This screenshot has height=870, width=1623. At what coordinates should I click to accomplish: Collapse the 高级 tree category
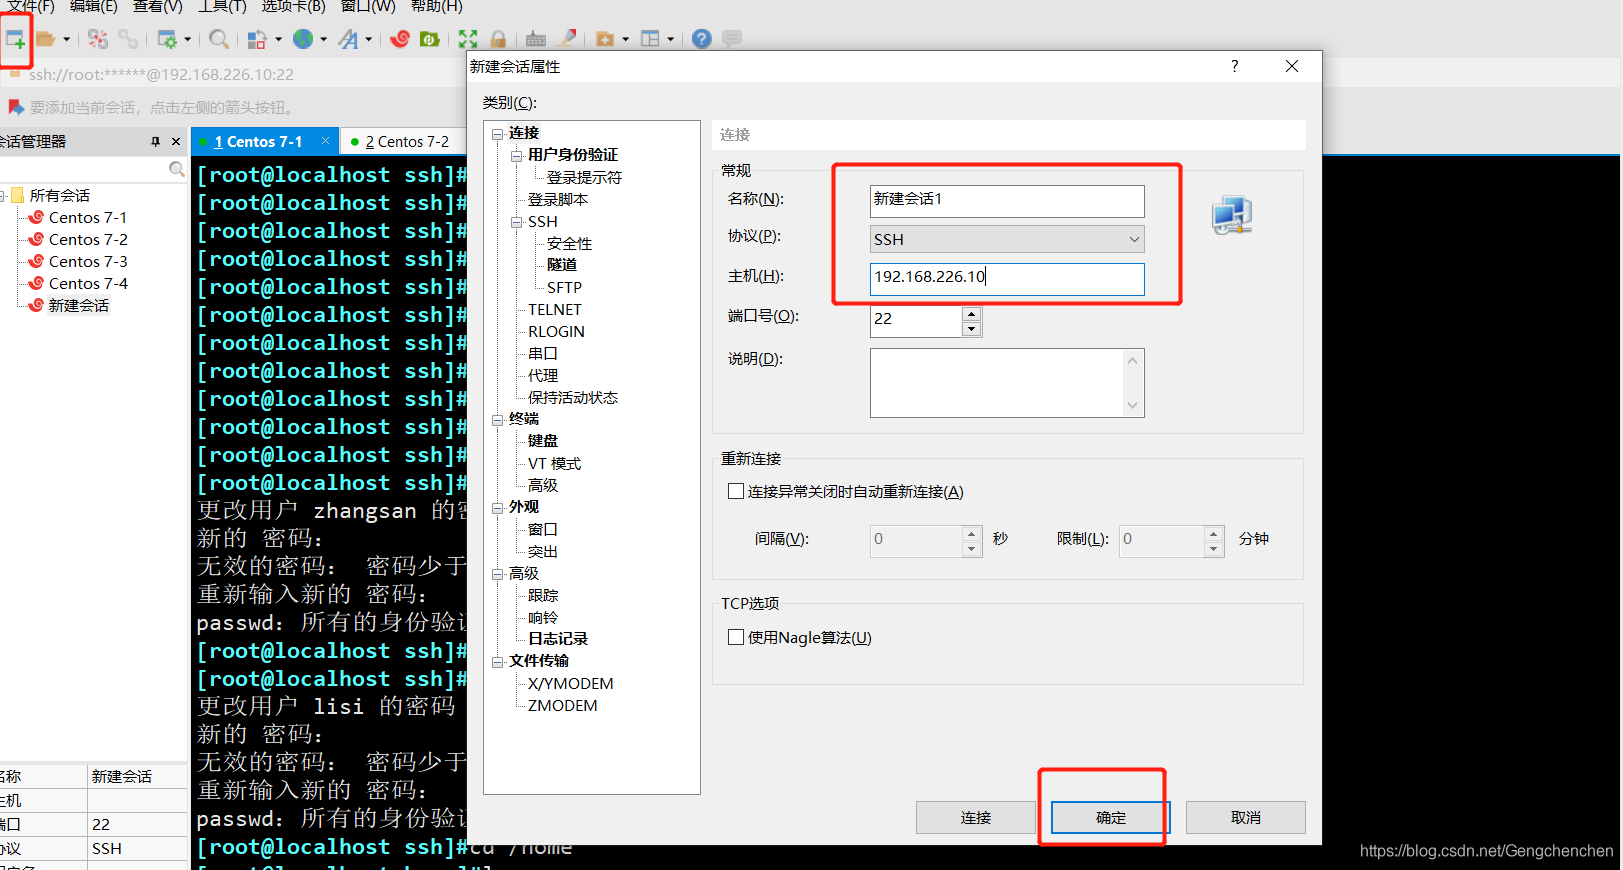click(x=498, y=574)
